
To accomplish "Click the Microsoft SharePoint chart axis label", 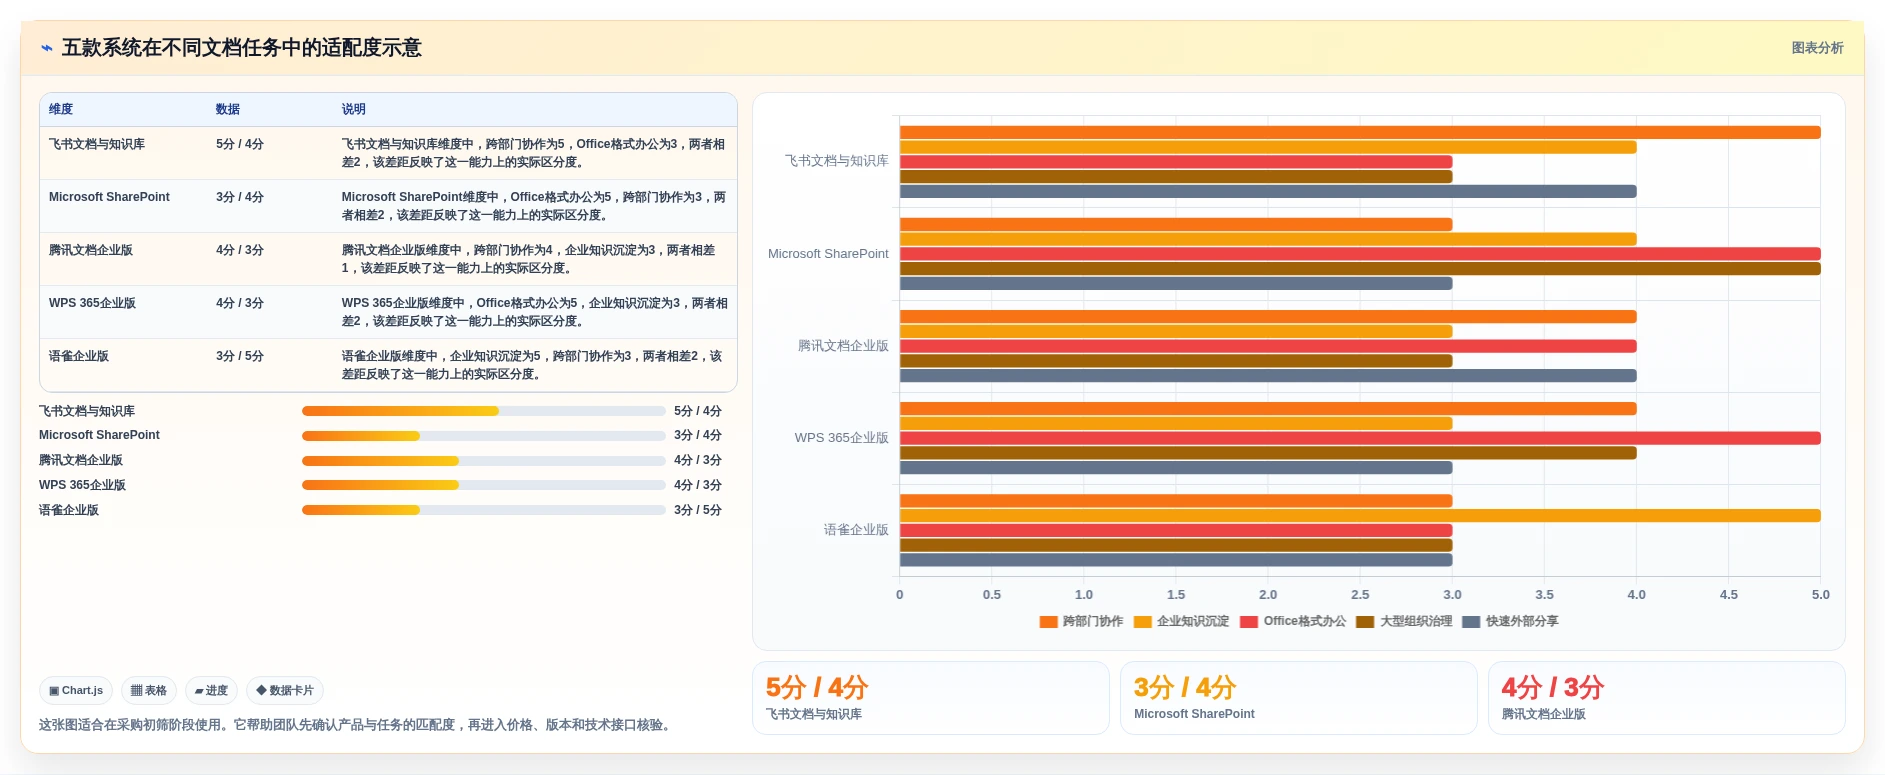I will [x=828, y=254].
